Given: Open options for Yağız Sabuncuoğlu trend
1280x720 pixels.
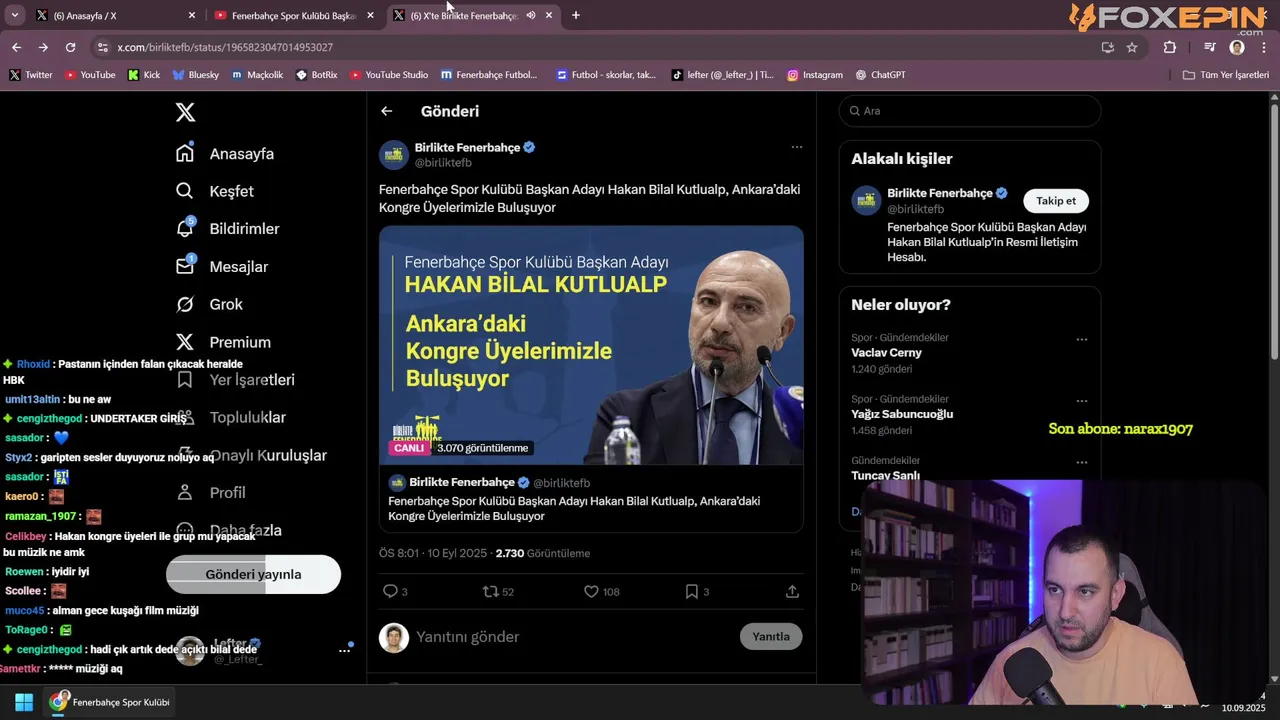Looking at the screenshot, I should click(1081, 400).
